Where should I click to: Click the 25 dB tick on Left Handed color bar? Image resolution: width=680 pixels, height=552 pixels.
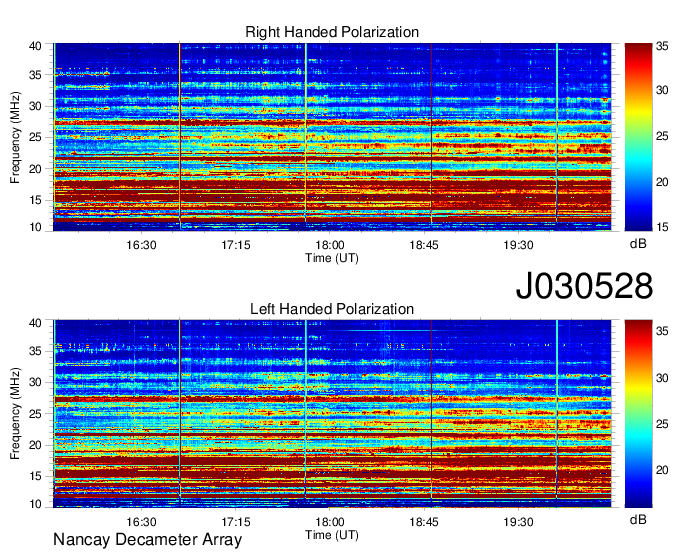pos(662,424)
